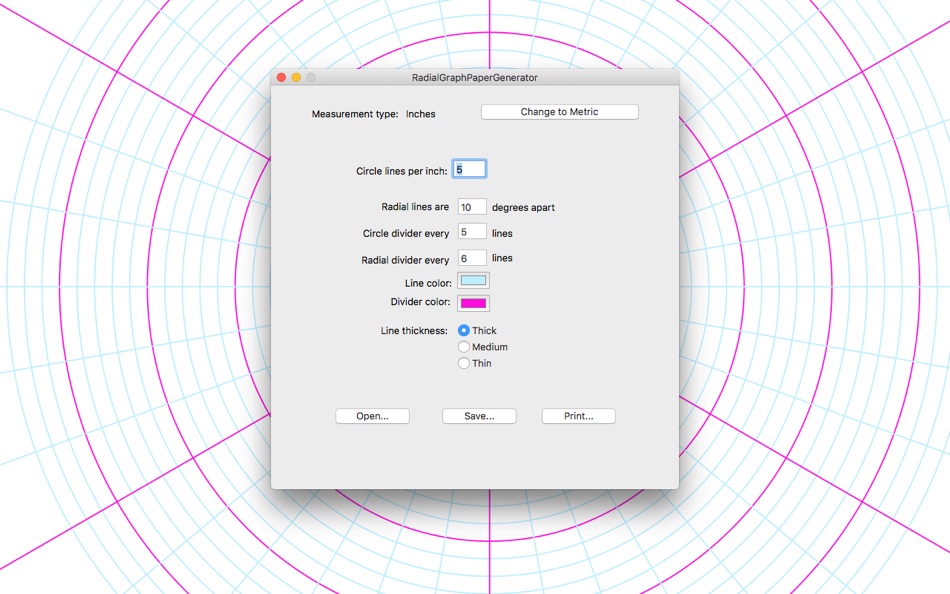Save the graph paper with Save...
This screenshot has width=950, height=594.
point(479,416)
